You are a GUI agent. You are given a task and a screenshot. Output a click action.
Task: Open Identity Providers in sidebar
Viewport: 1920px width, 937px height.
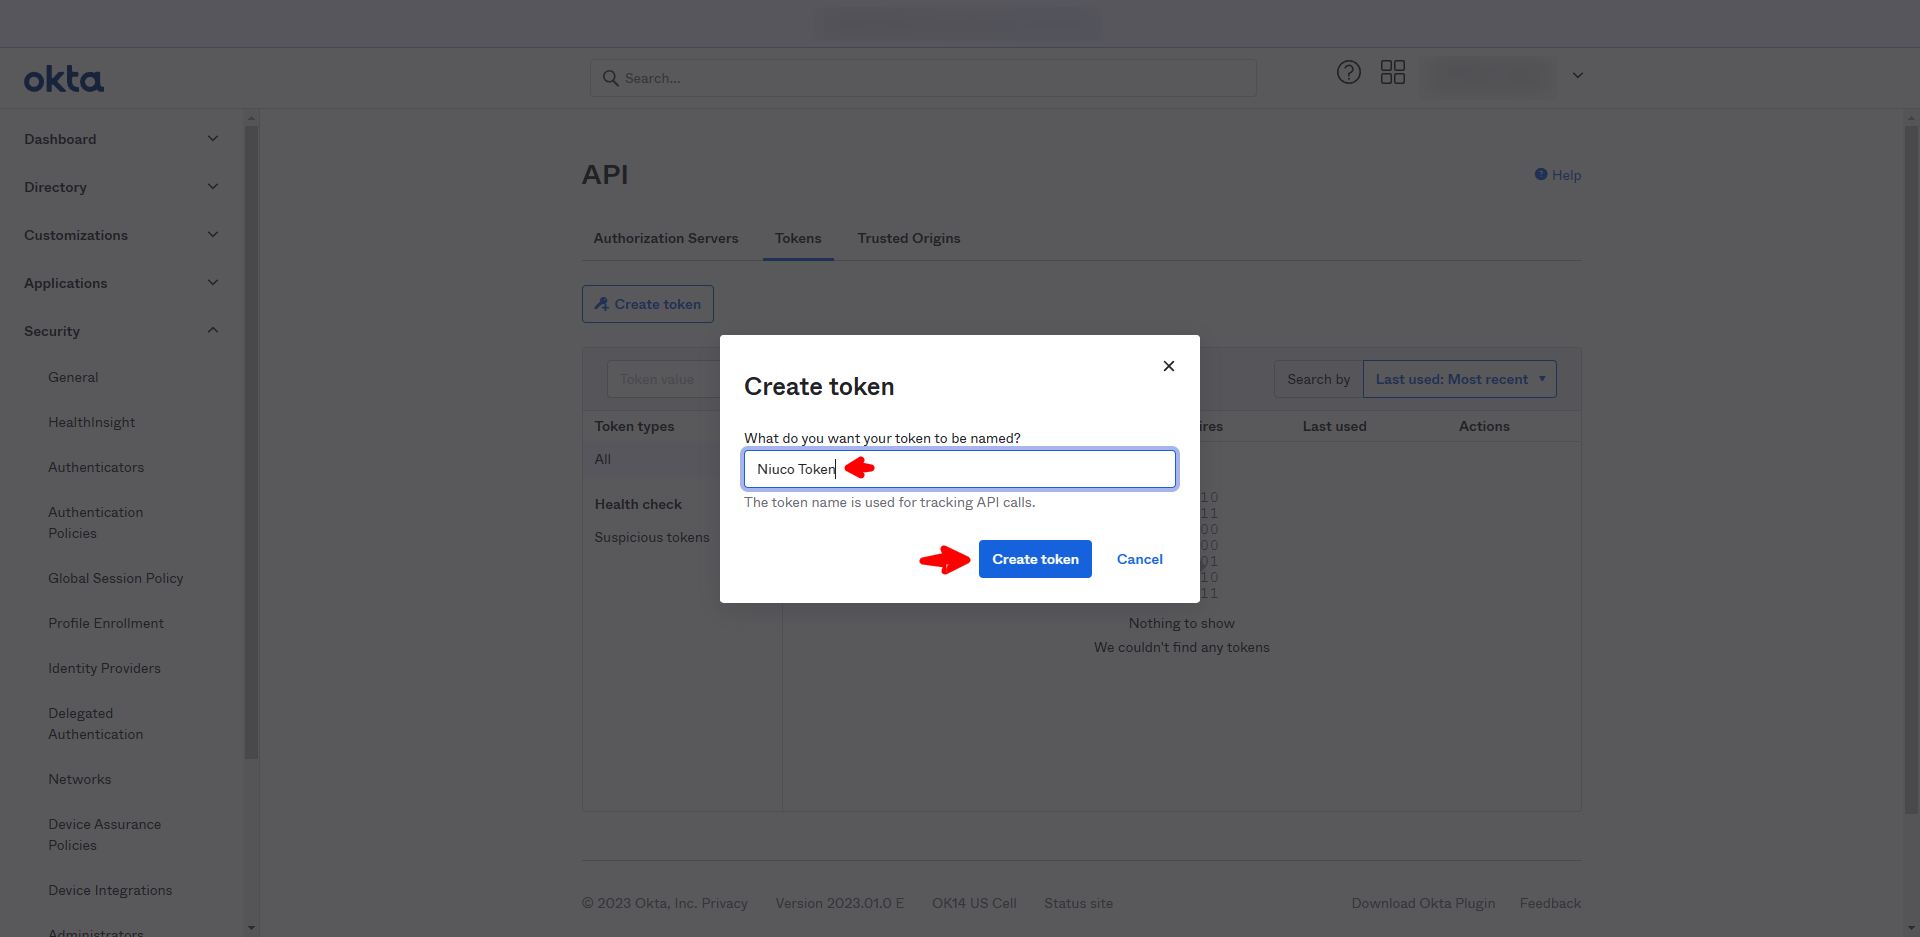coord(104,668)
